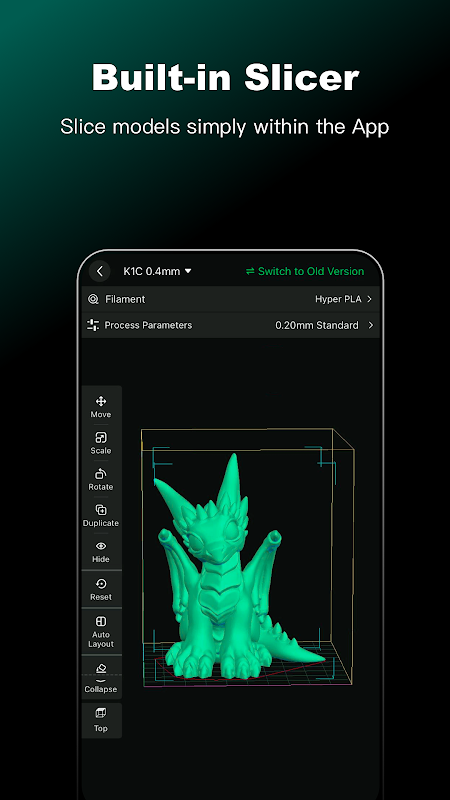This screenshot has height=800, width=450.
Task: Open the Filament row chevron
Action: click(370, 299)
